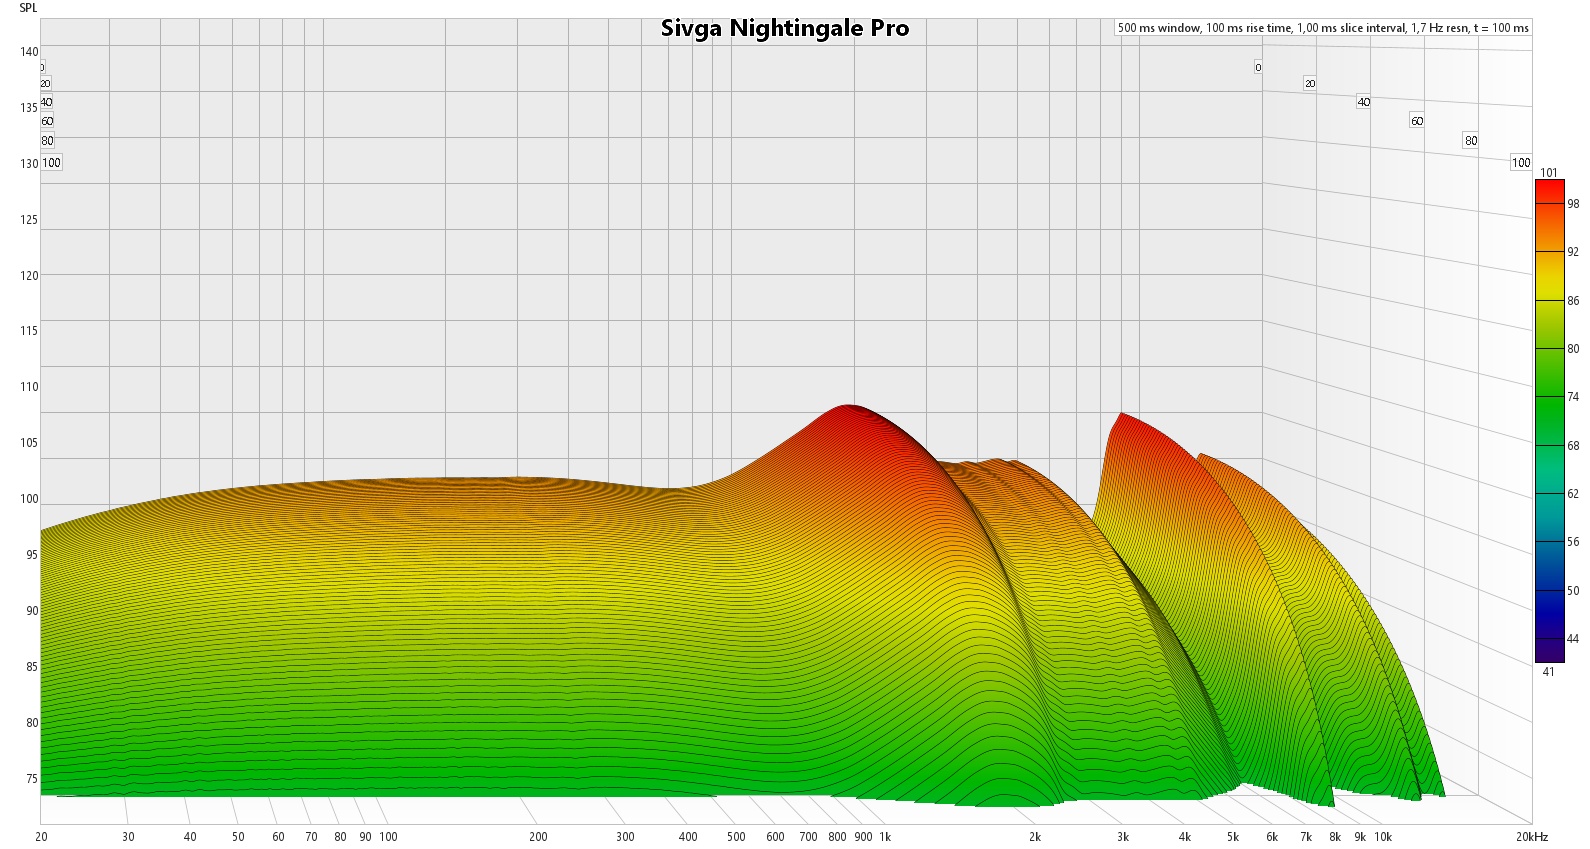Click the 6k frequency label
Image resolution: width=1590 pixels, height=849 pixels.
(x=1272, y=837)
